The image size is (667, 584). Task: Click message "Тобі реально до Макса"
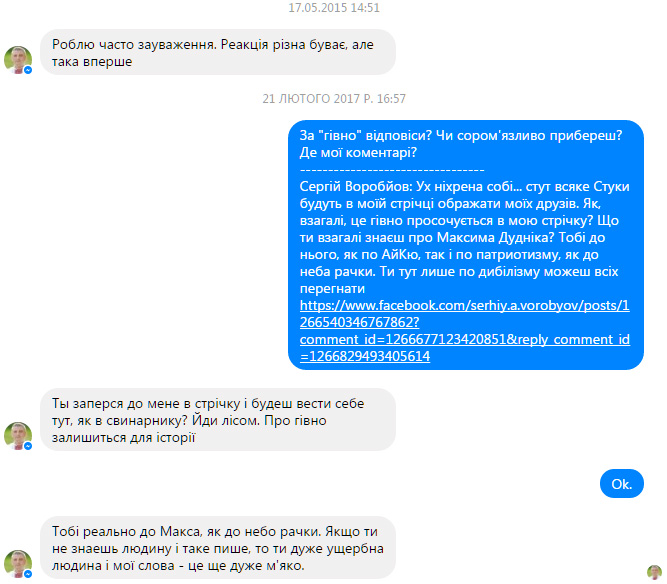218,548
